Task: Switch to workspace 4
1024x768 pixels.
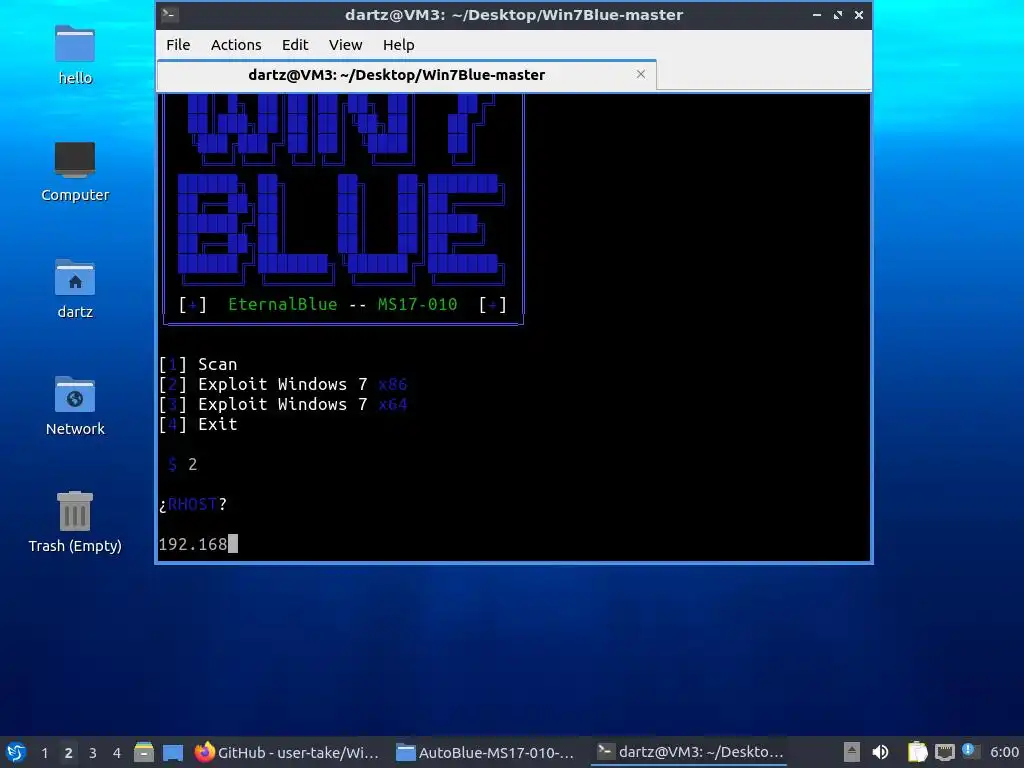Action: click(117, 753)
